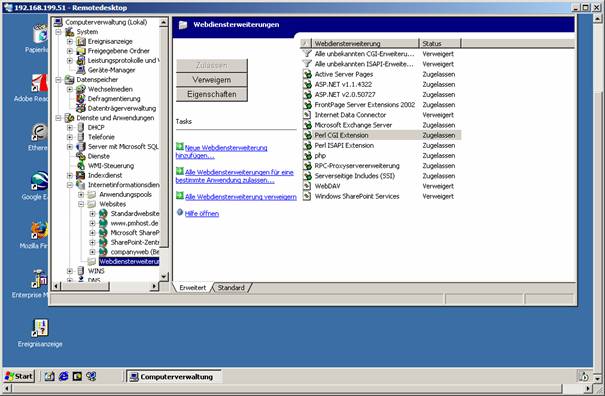
Task: Switch to the Erweitert tab
Action: [x=193, y=288]
